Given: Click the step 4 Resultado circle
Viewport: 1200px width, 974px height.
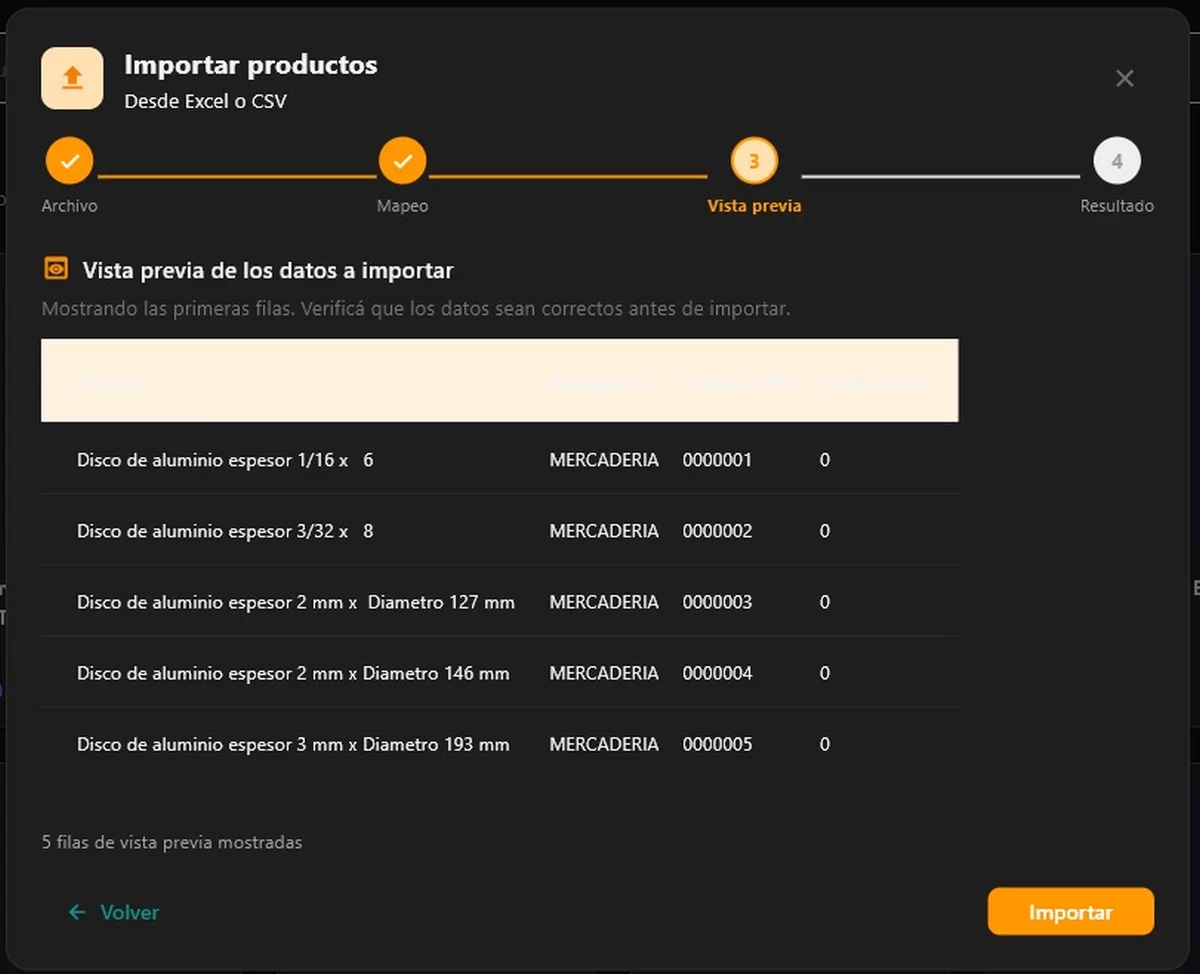Looking at the screenshot, I should click(1117, 161).
